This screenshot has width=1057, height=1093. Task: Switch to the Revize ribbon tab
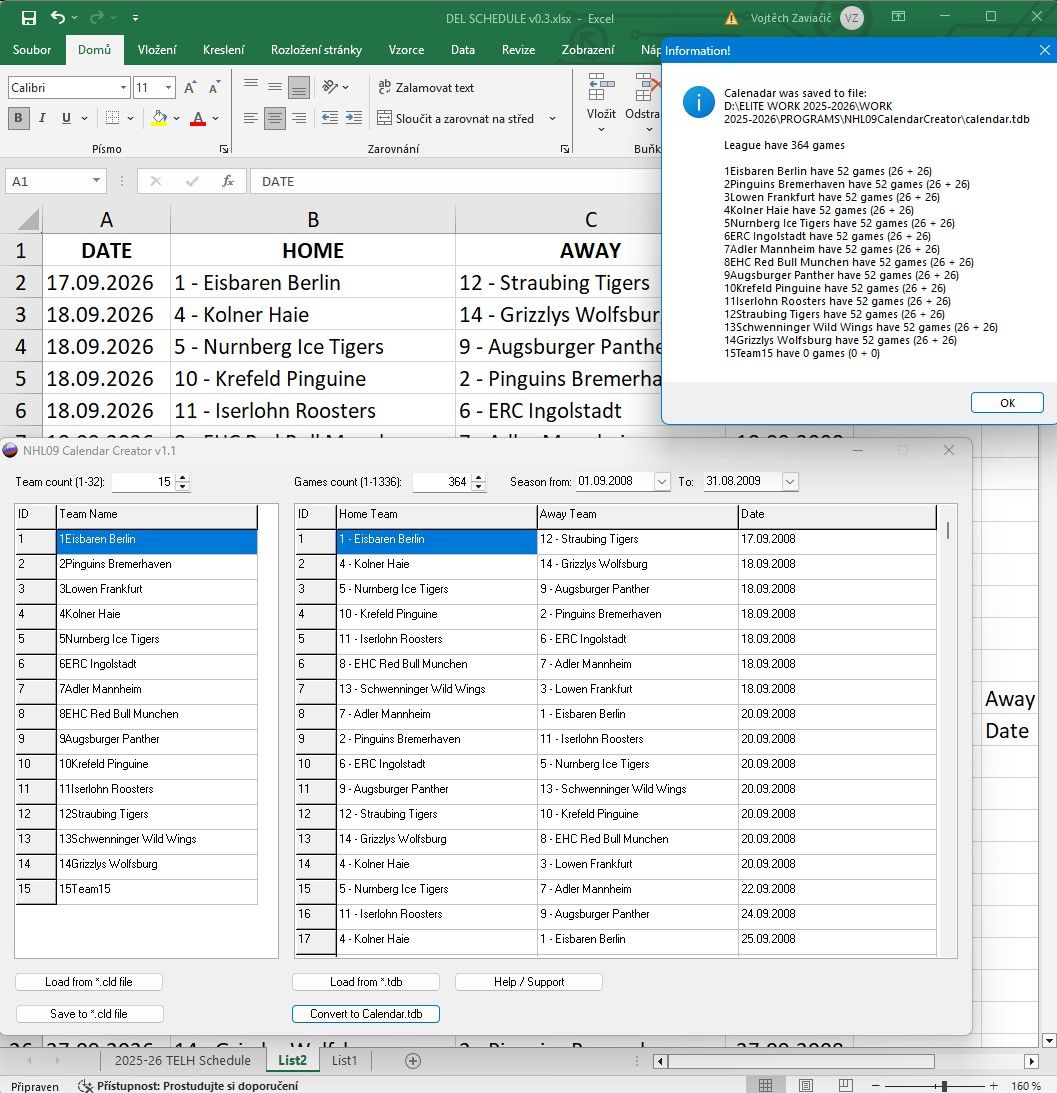pyautogui.click(x=518, y=49)
